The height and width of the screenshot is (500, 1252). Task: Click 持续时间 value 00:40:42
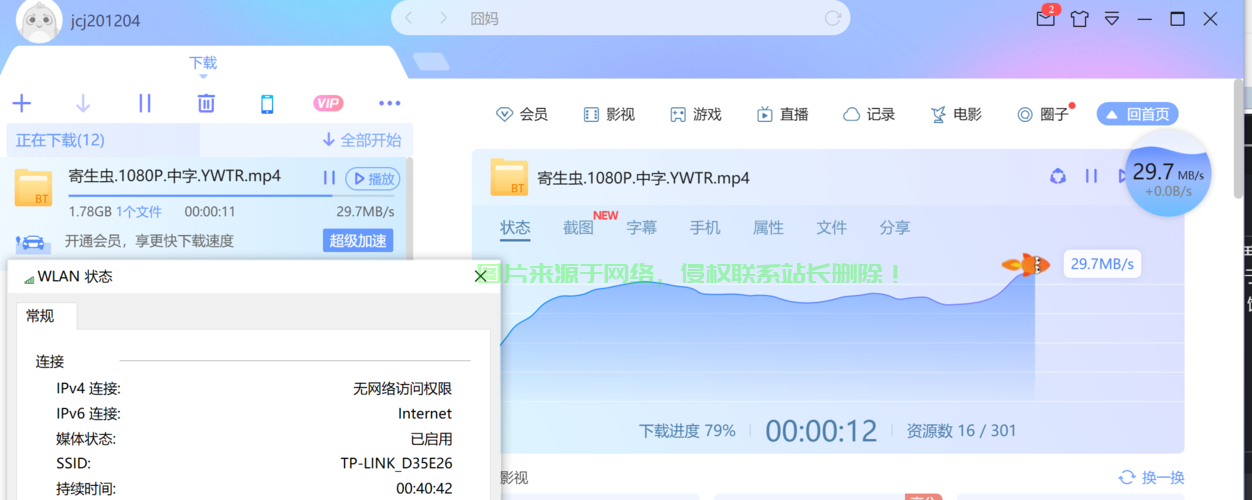click(424, 489)
